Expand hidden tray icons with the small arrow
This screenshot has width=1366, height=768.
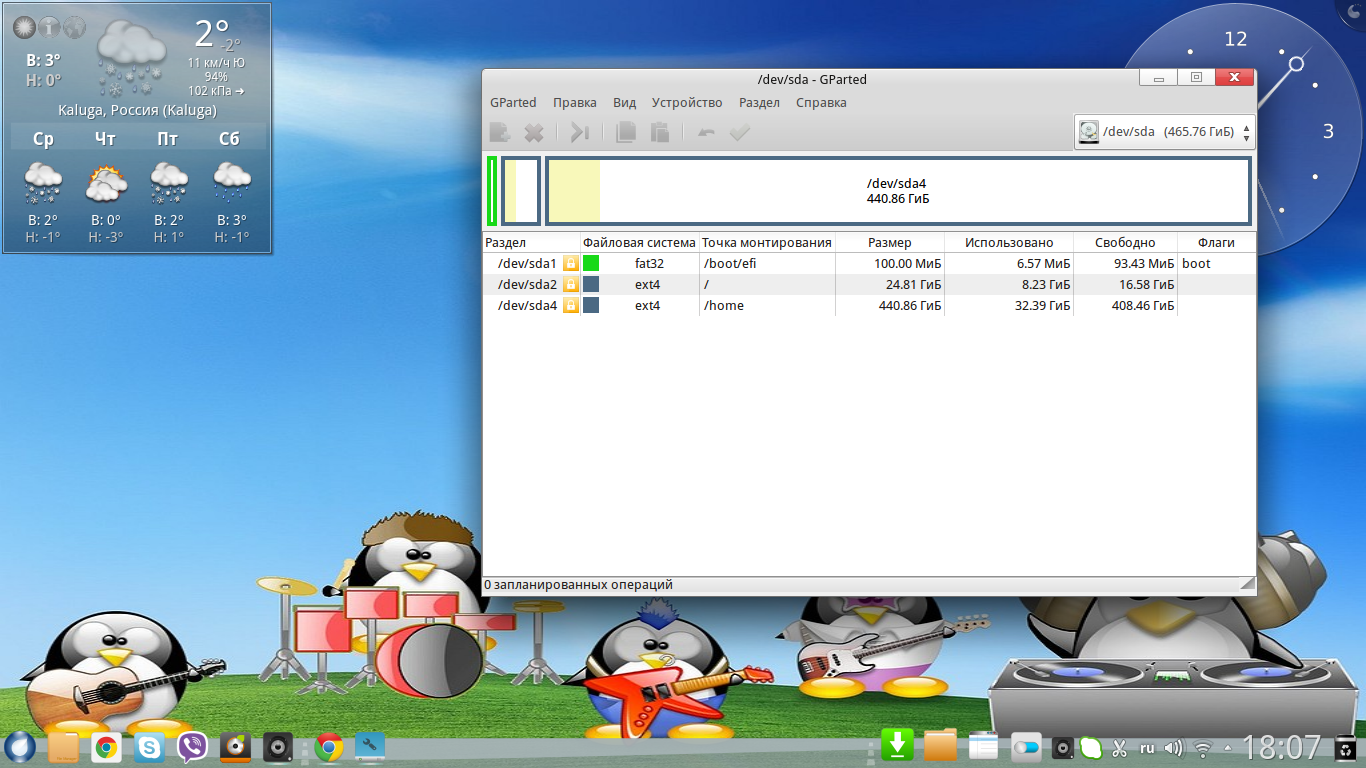(1228, 748)
